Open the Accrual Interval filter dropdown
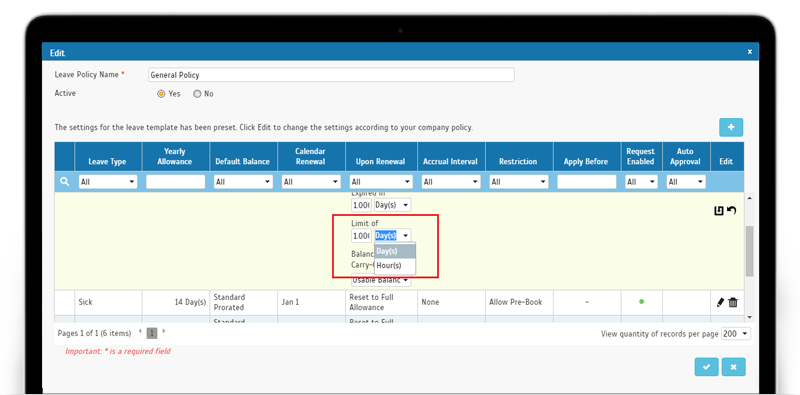The width and height of the screenshot is (800, 395). pos(451,182)
